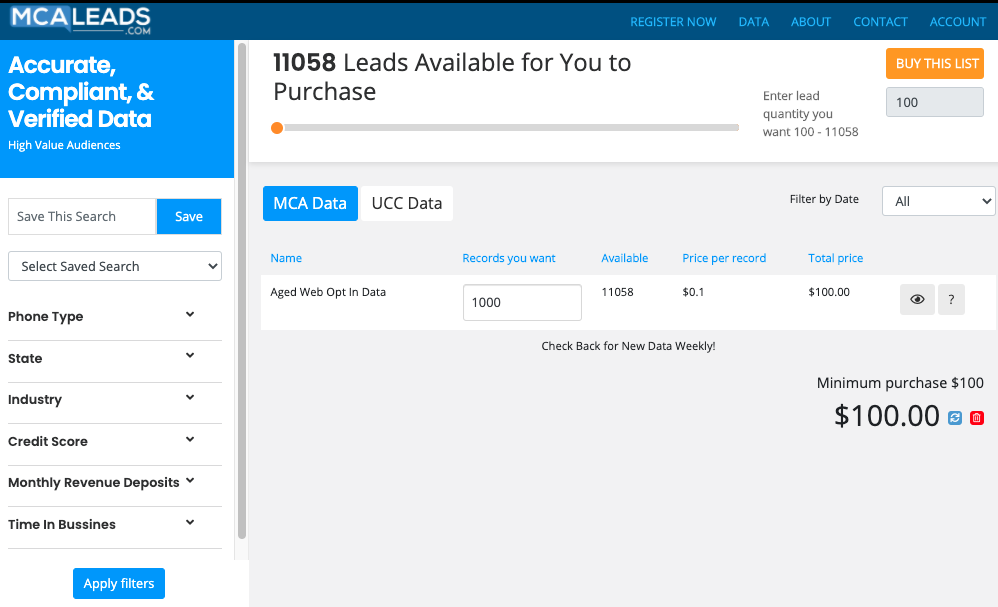Click the Buy This List button
Viewport: 998px width, 607px height.
[935, 64]
